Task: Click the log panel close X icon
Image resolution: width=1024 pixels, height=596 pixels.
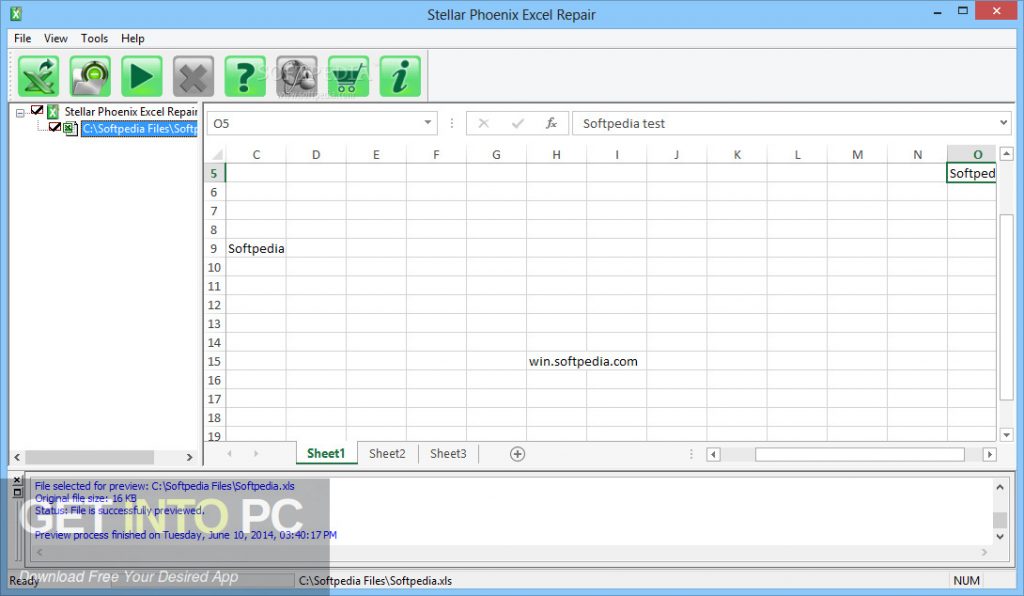Action: (18, 480)
